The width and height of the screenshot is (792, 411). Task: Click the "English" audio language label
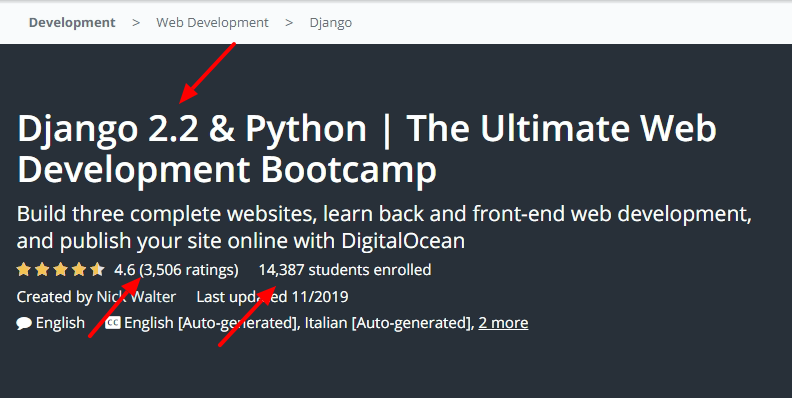tap(60, 323)
